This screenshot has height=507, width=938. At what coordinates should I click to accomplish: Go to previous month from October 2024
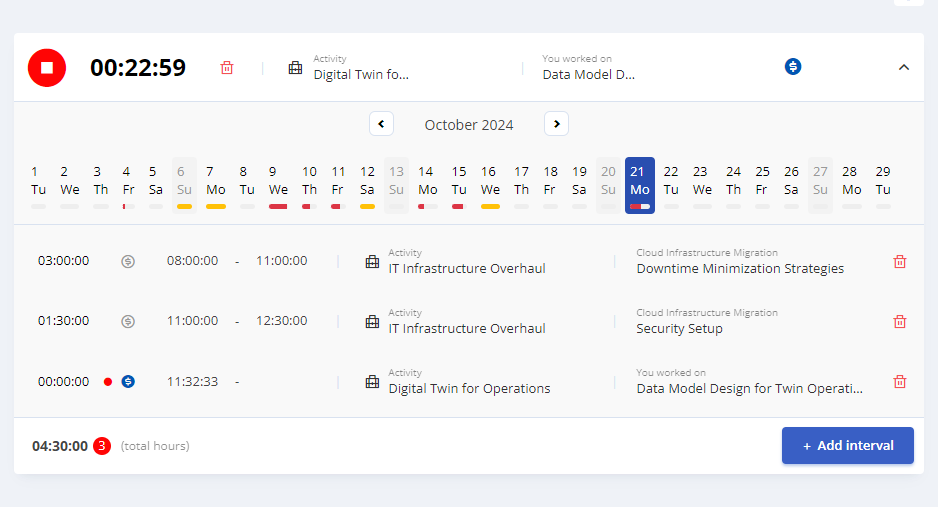tap(381, 124)
